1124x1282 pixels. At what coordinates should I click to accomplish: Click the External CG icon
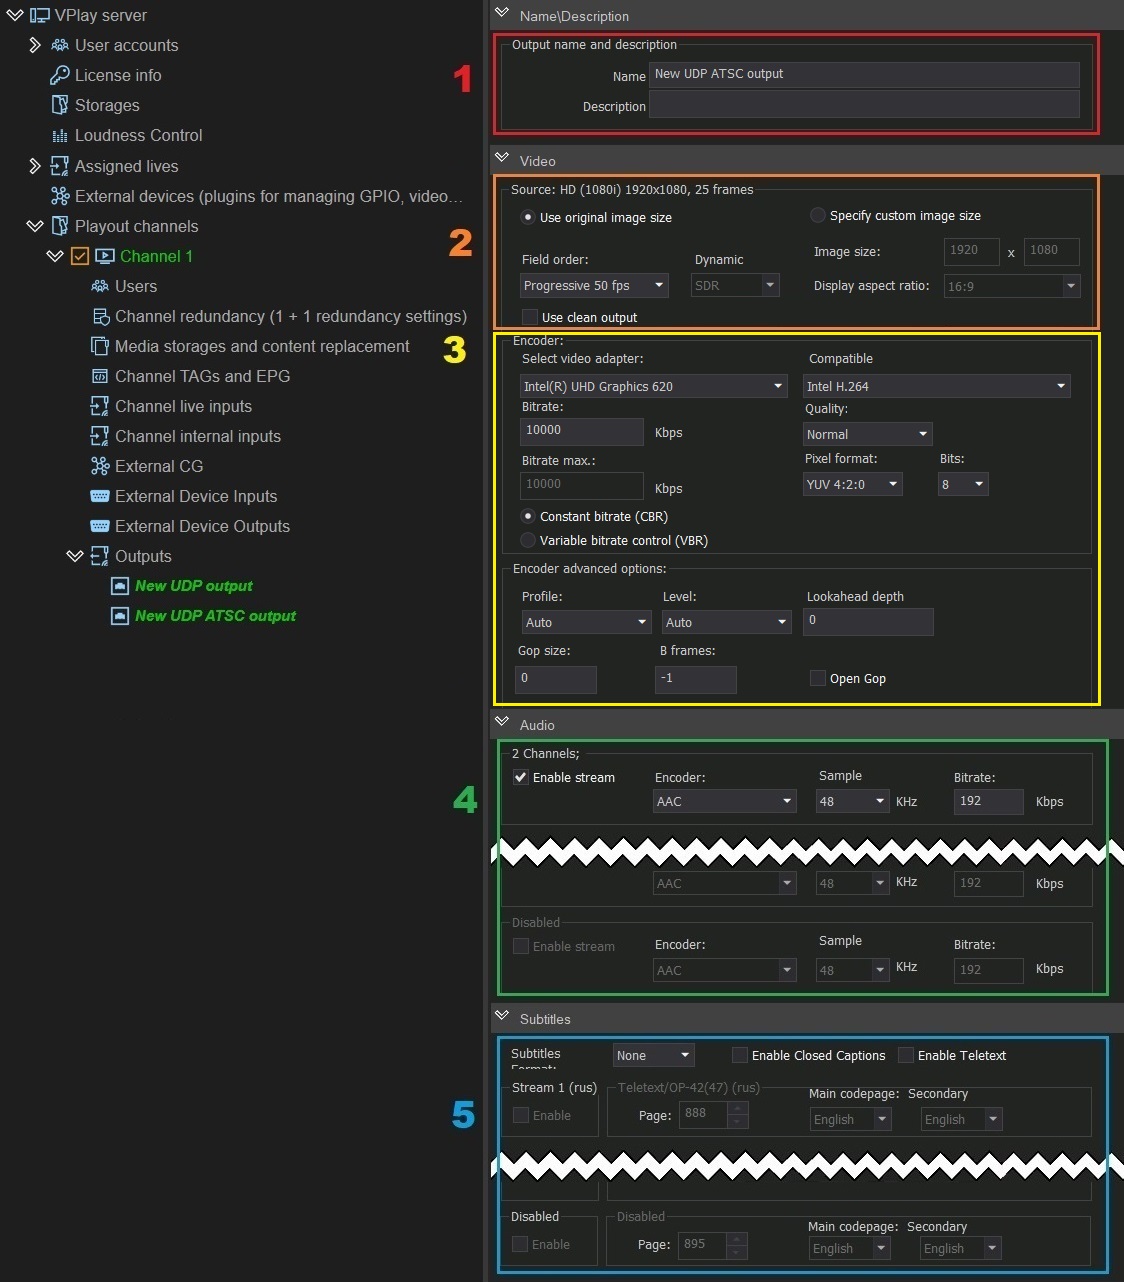[100, 466]
